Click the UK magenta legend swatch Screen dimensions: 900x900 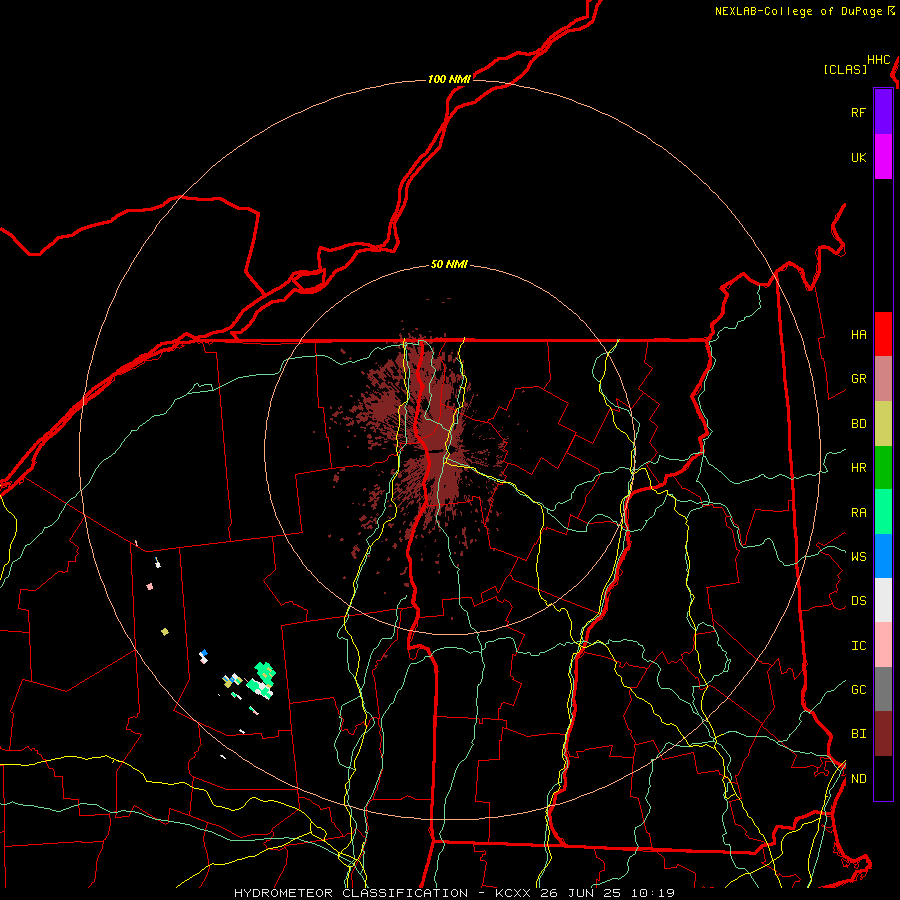point(883,157)
